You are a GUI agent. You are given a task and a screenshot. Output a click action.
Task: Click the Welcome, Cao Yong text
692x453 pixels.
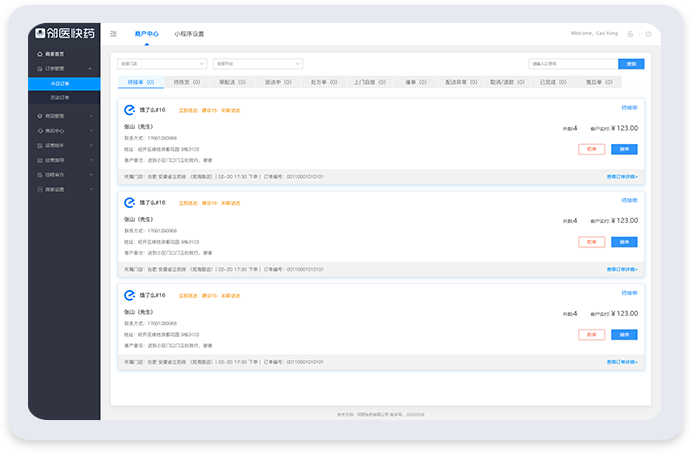tap(594, 34)
